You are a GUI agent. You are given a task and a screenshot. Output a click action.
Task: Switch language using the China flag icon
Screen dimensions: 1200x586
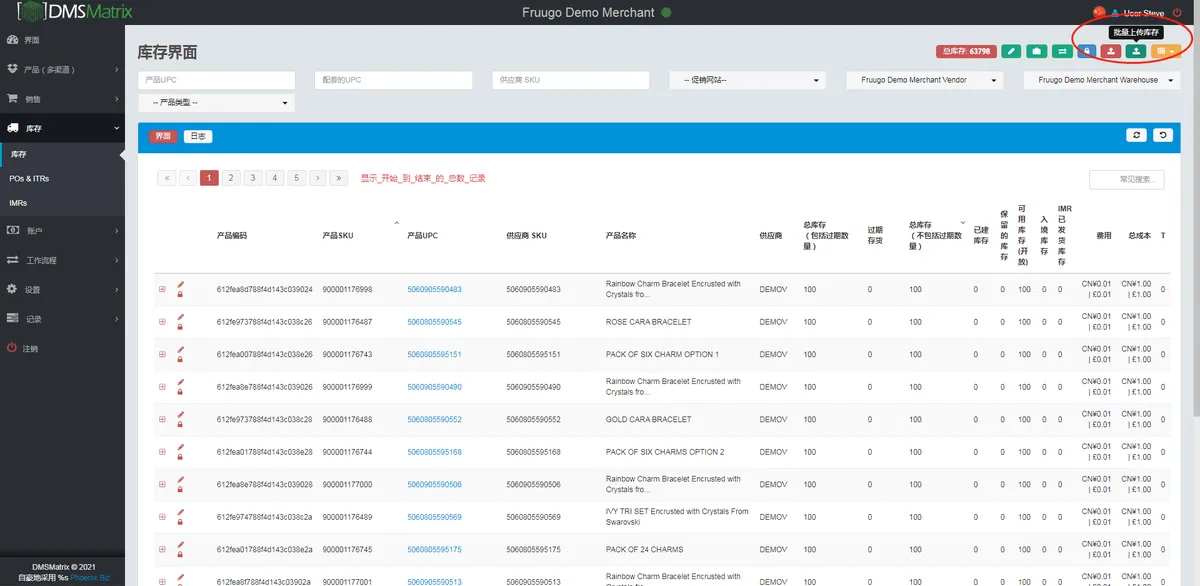pyautogui.click(x=1099, y=12)
